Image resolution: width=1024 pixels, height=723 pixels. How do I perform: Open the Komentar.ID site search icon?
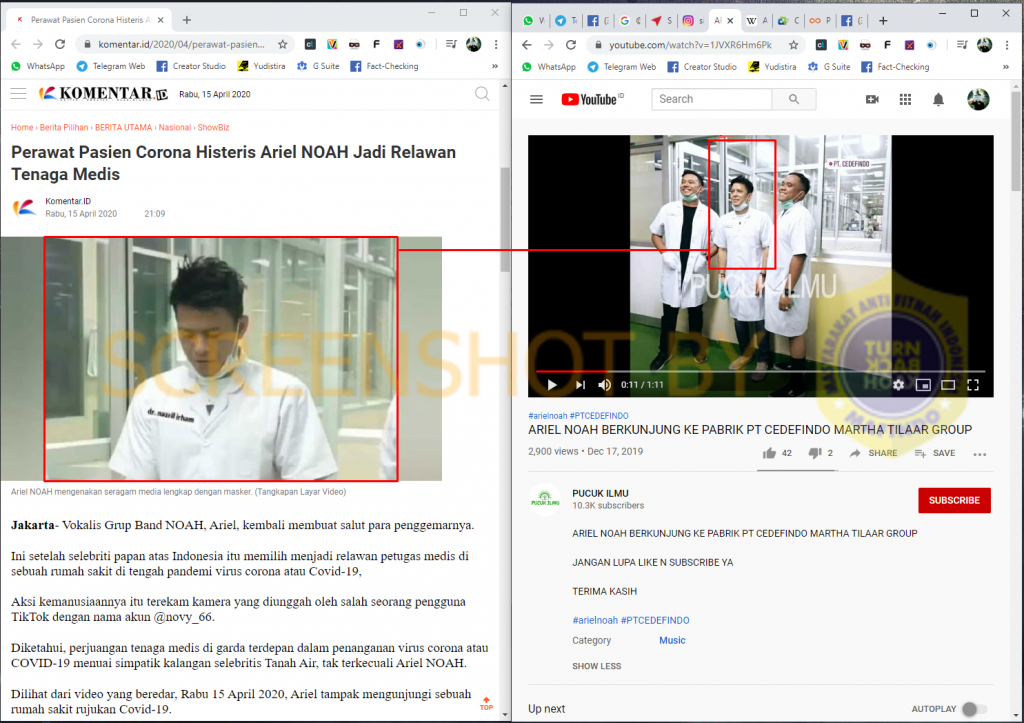[482, 94]
